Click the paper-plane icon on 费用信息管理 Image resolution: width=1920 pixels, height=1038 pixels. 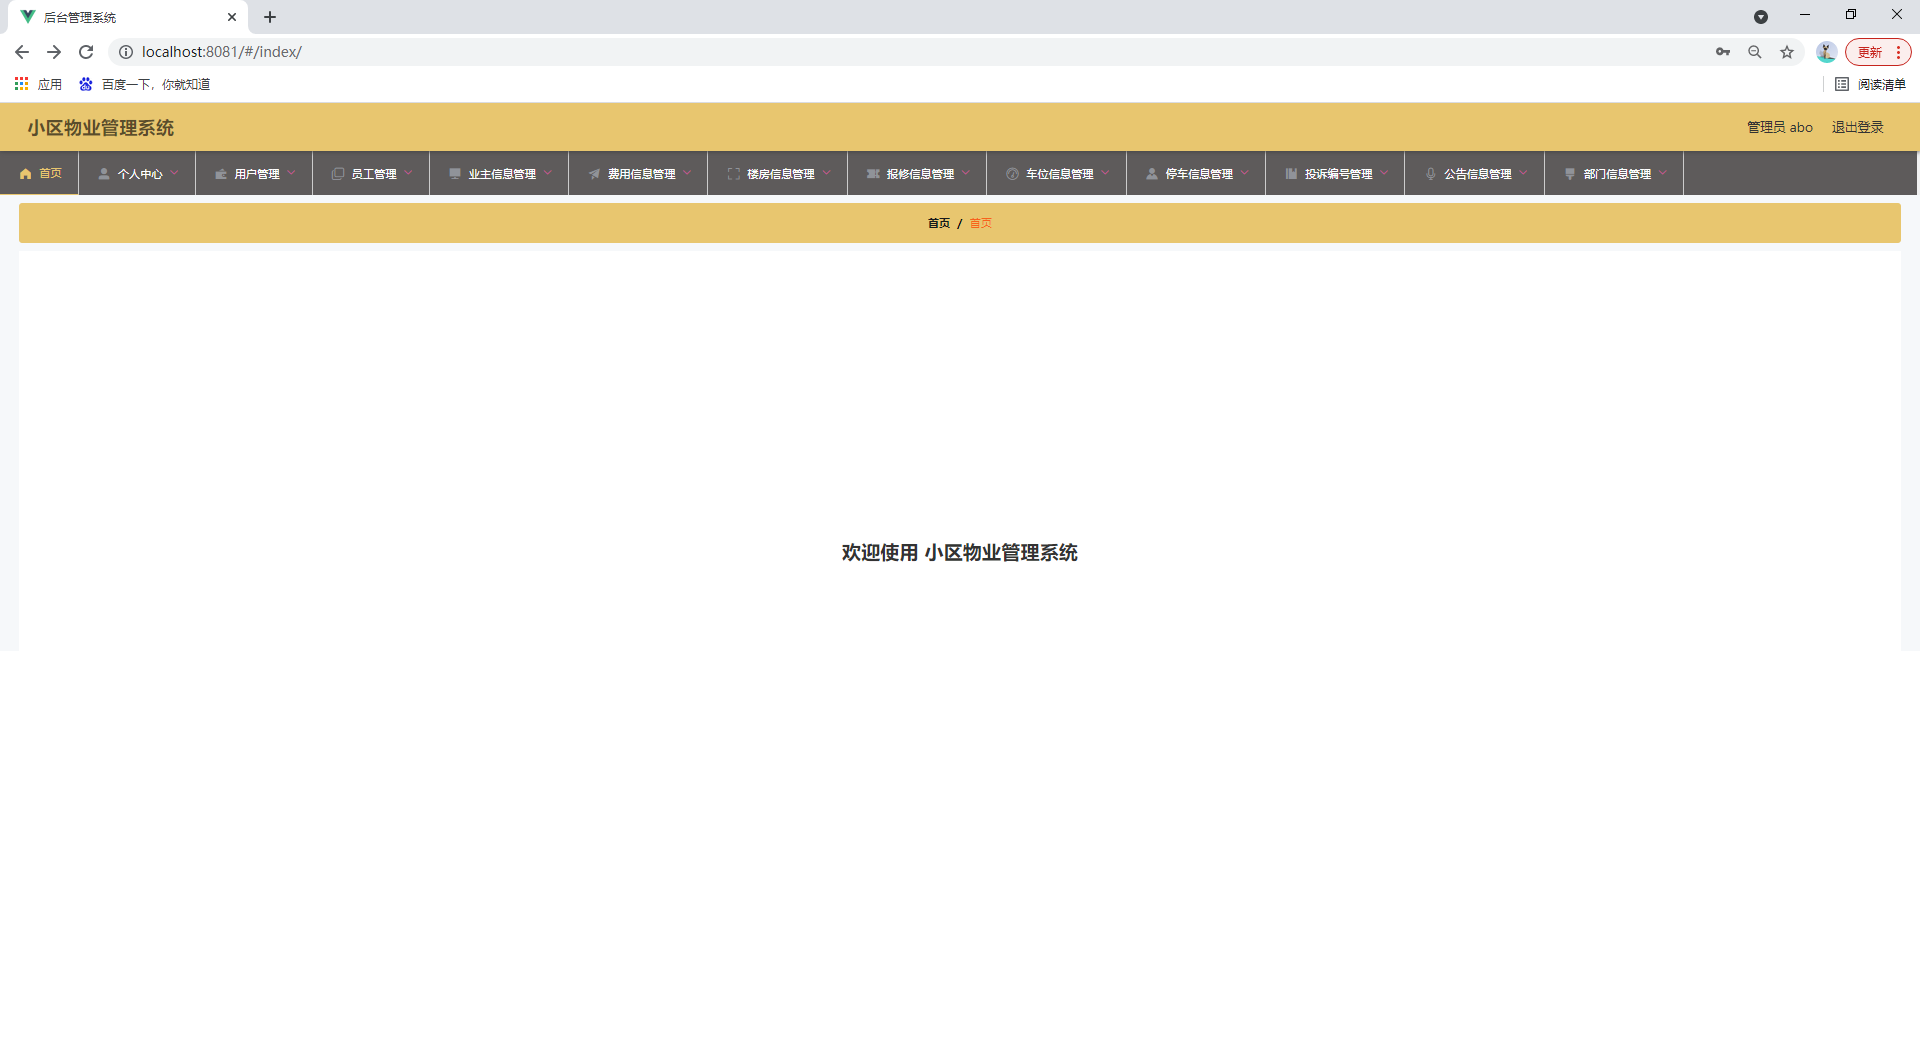[x=596, y=173]
